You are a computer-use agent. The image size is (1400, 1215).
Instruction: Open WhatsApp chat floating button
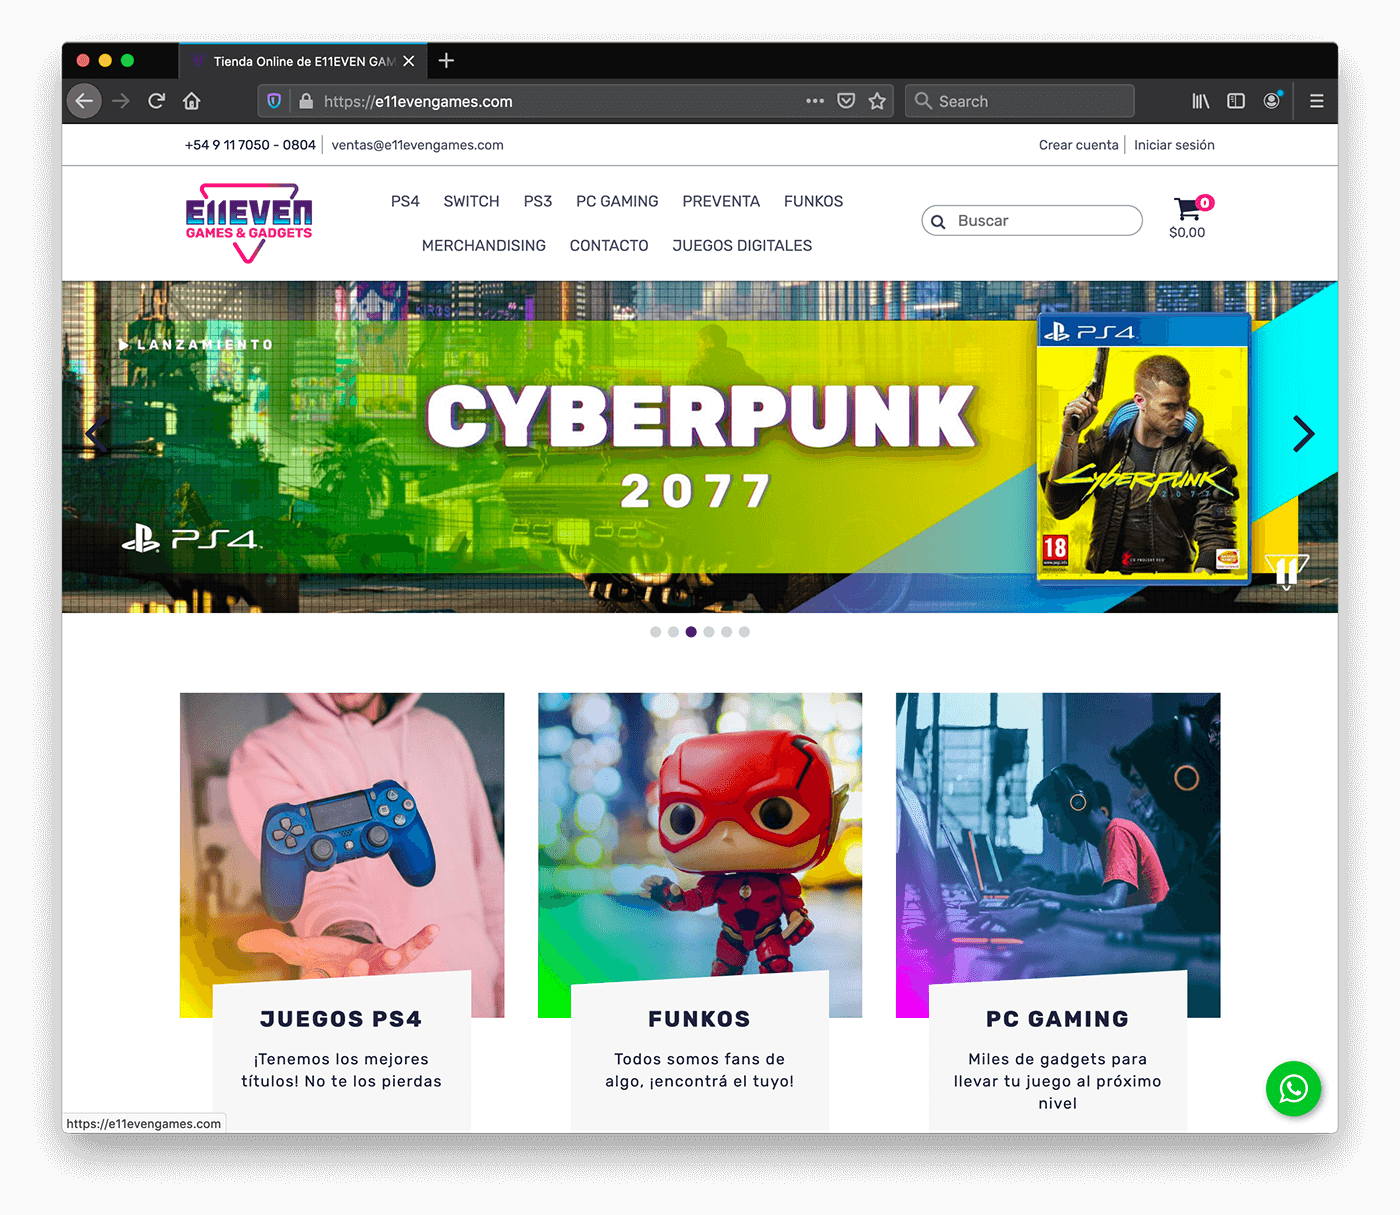click(x=1293, y=1088)
